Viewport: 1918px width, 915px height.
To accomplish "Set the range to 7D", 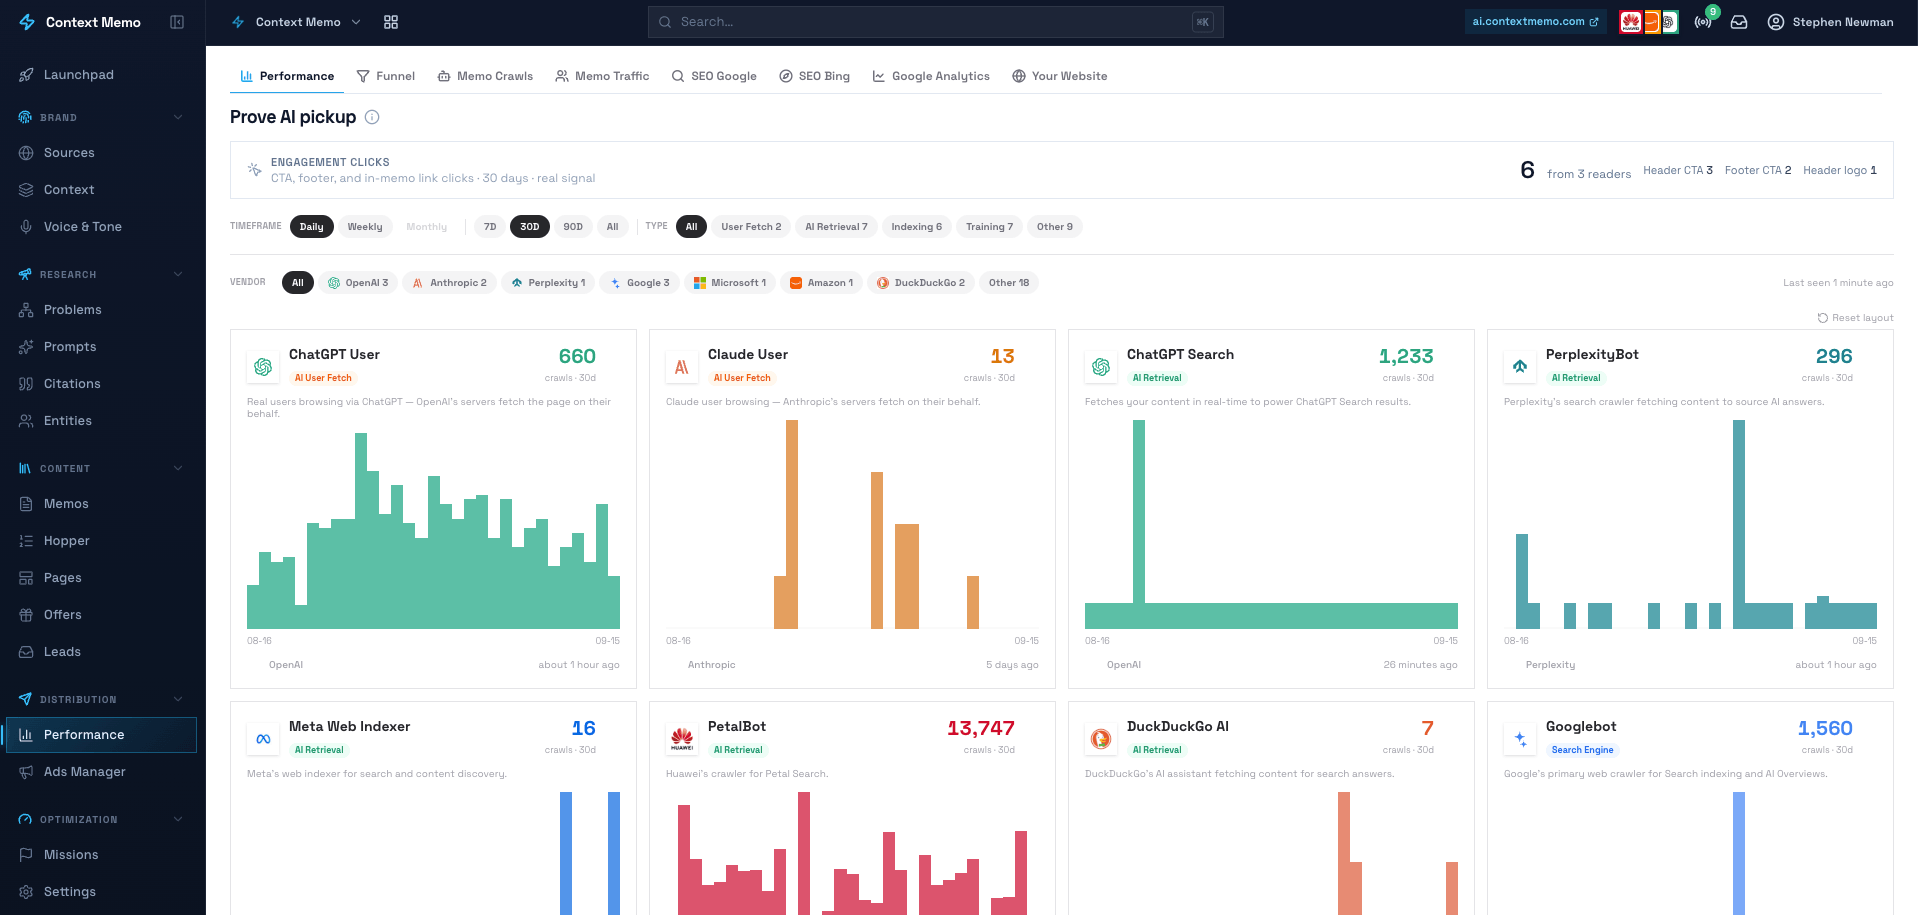I will click(x=490, y=227).
